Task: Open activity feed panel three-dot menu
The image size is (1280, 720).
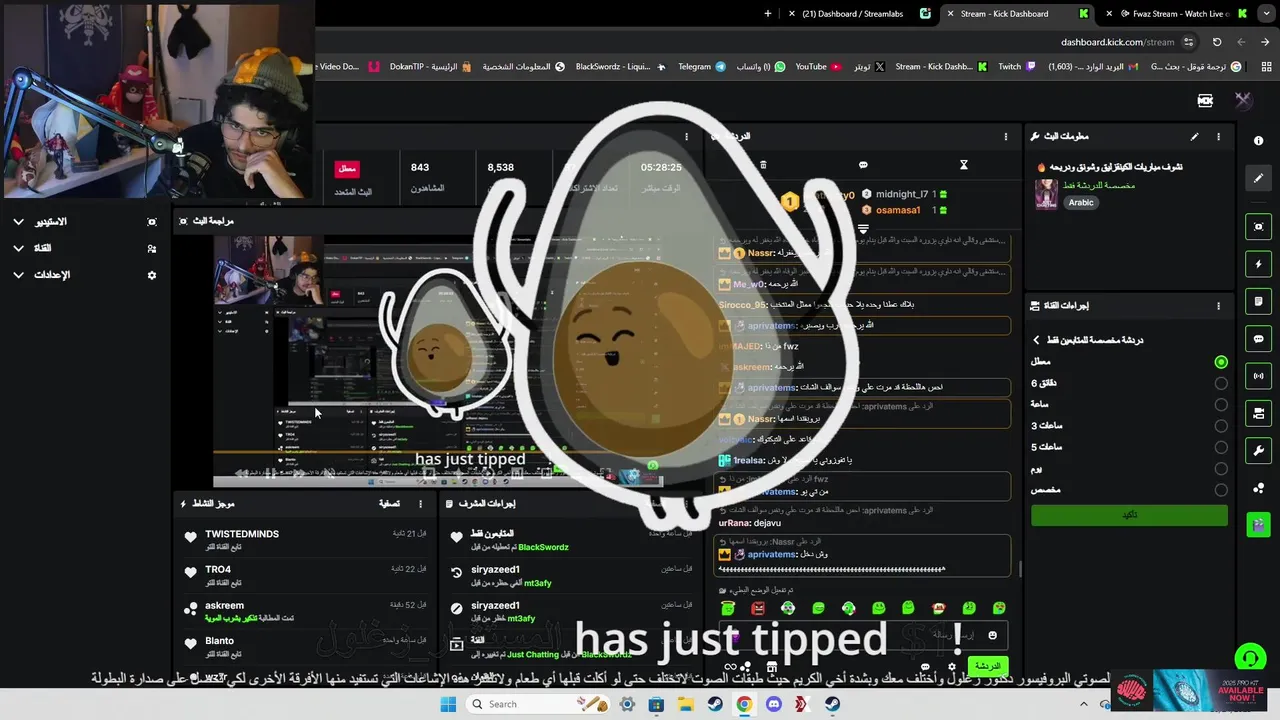Action: click(420, 504)
